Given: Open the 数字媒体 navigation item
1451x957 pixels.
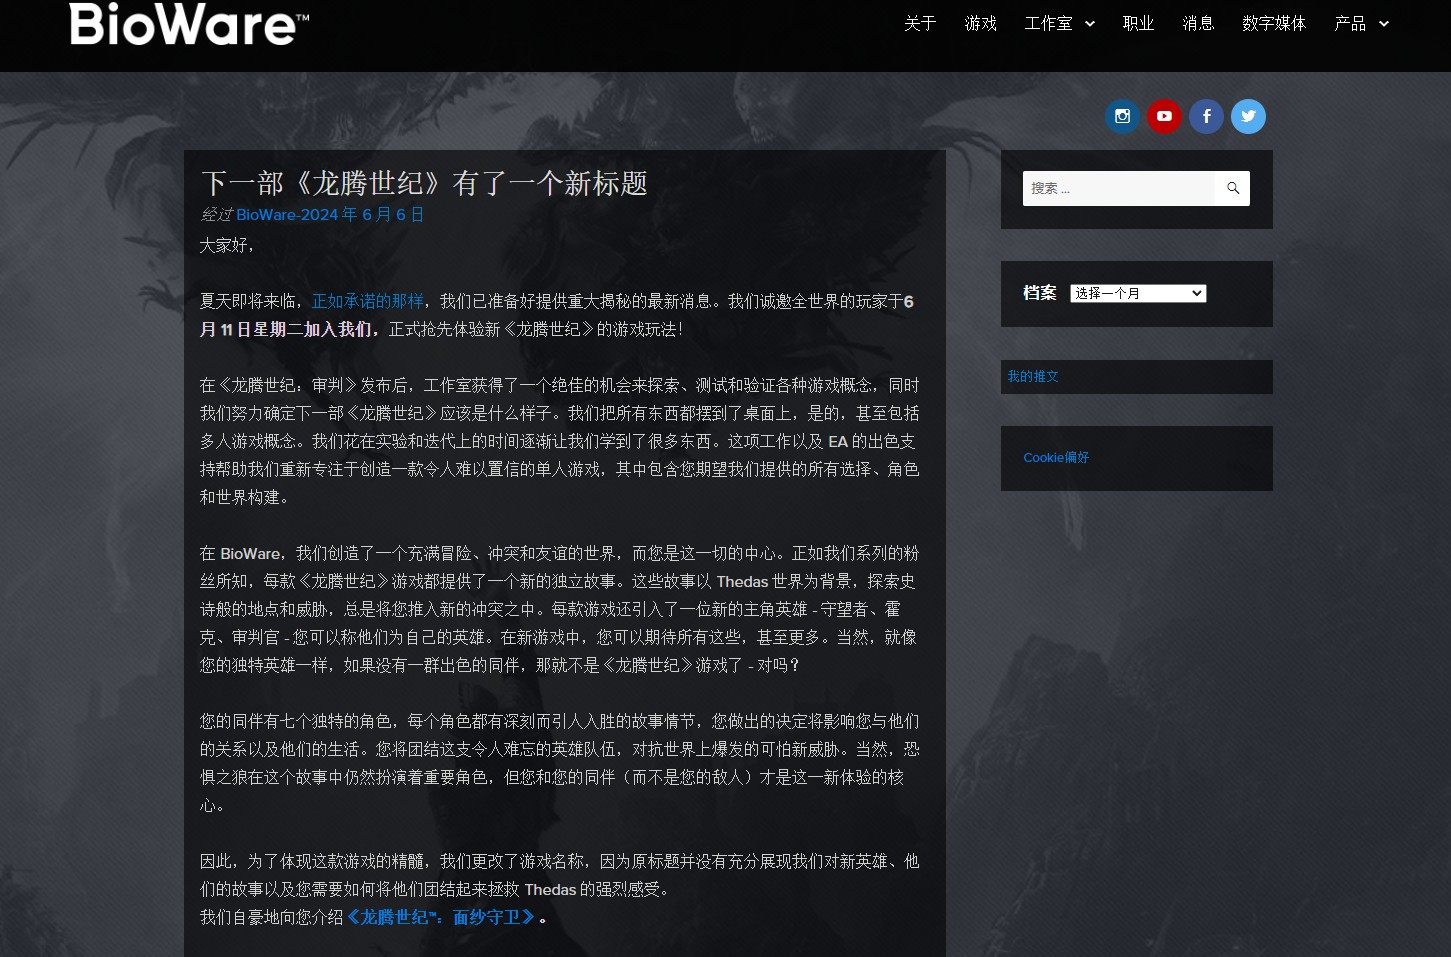Looking at the screenshot, I should [x=1275, y=23].
